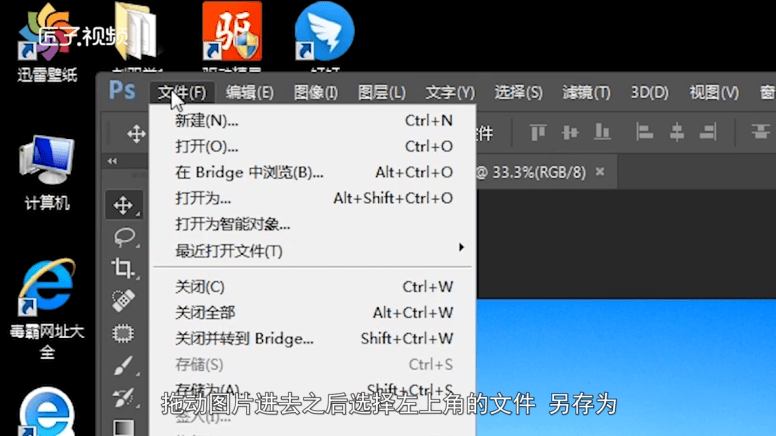Collapse the tools panel with double arrows

112,161
